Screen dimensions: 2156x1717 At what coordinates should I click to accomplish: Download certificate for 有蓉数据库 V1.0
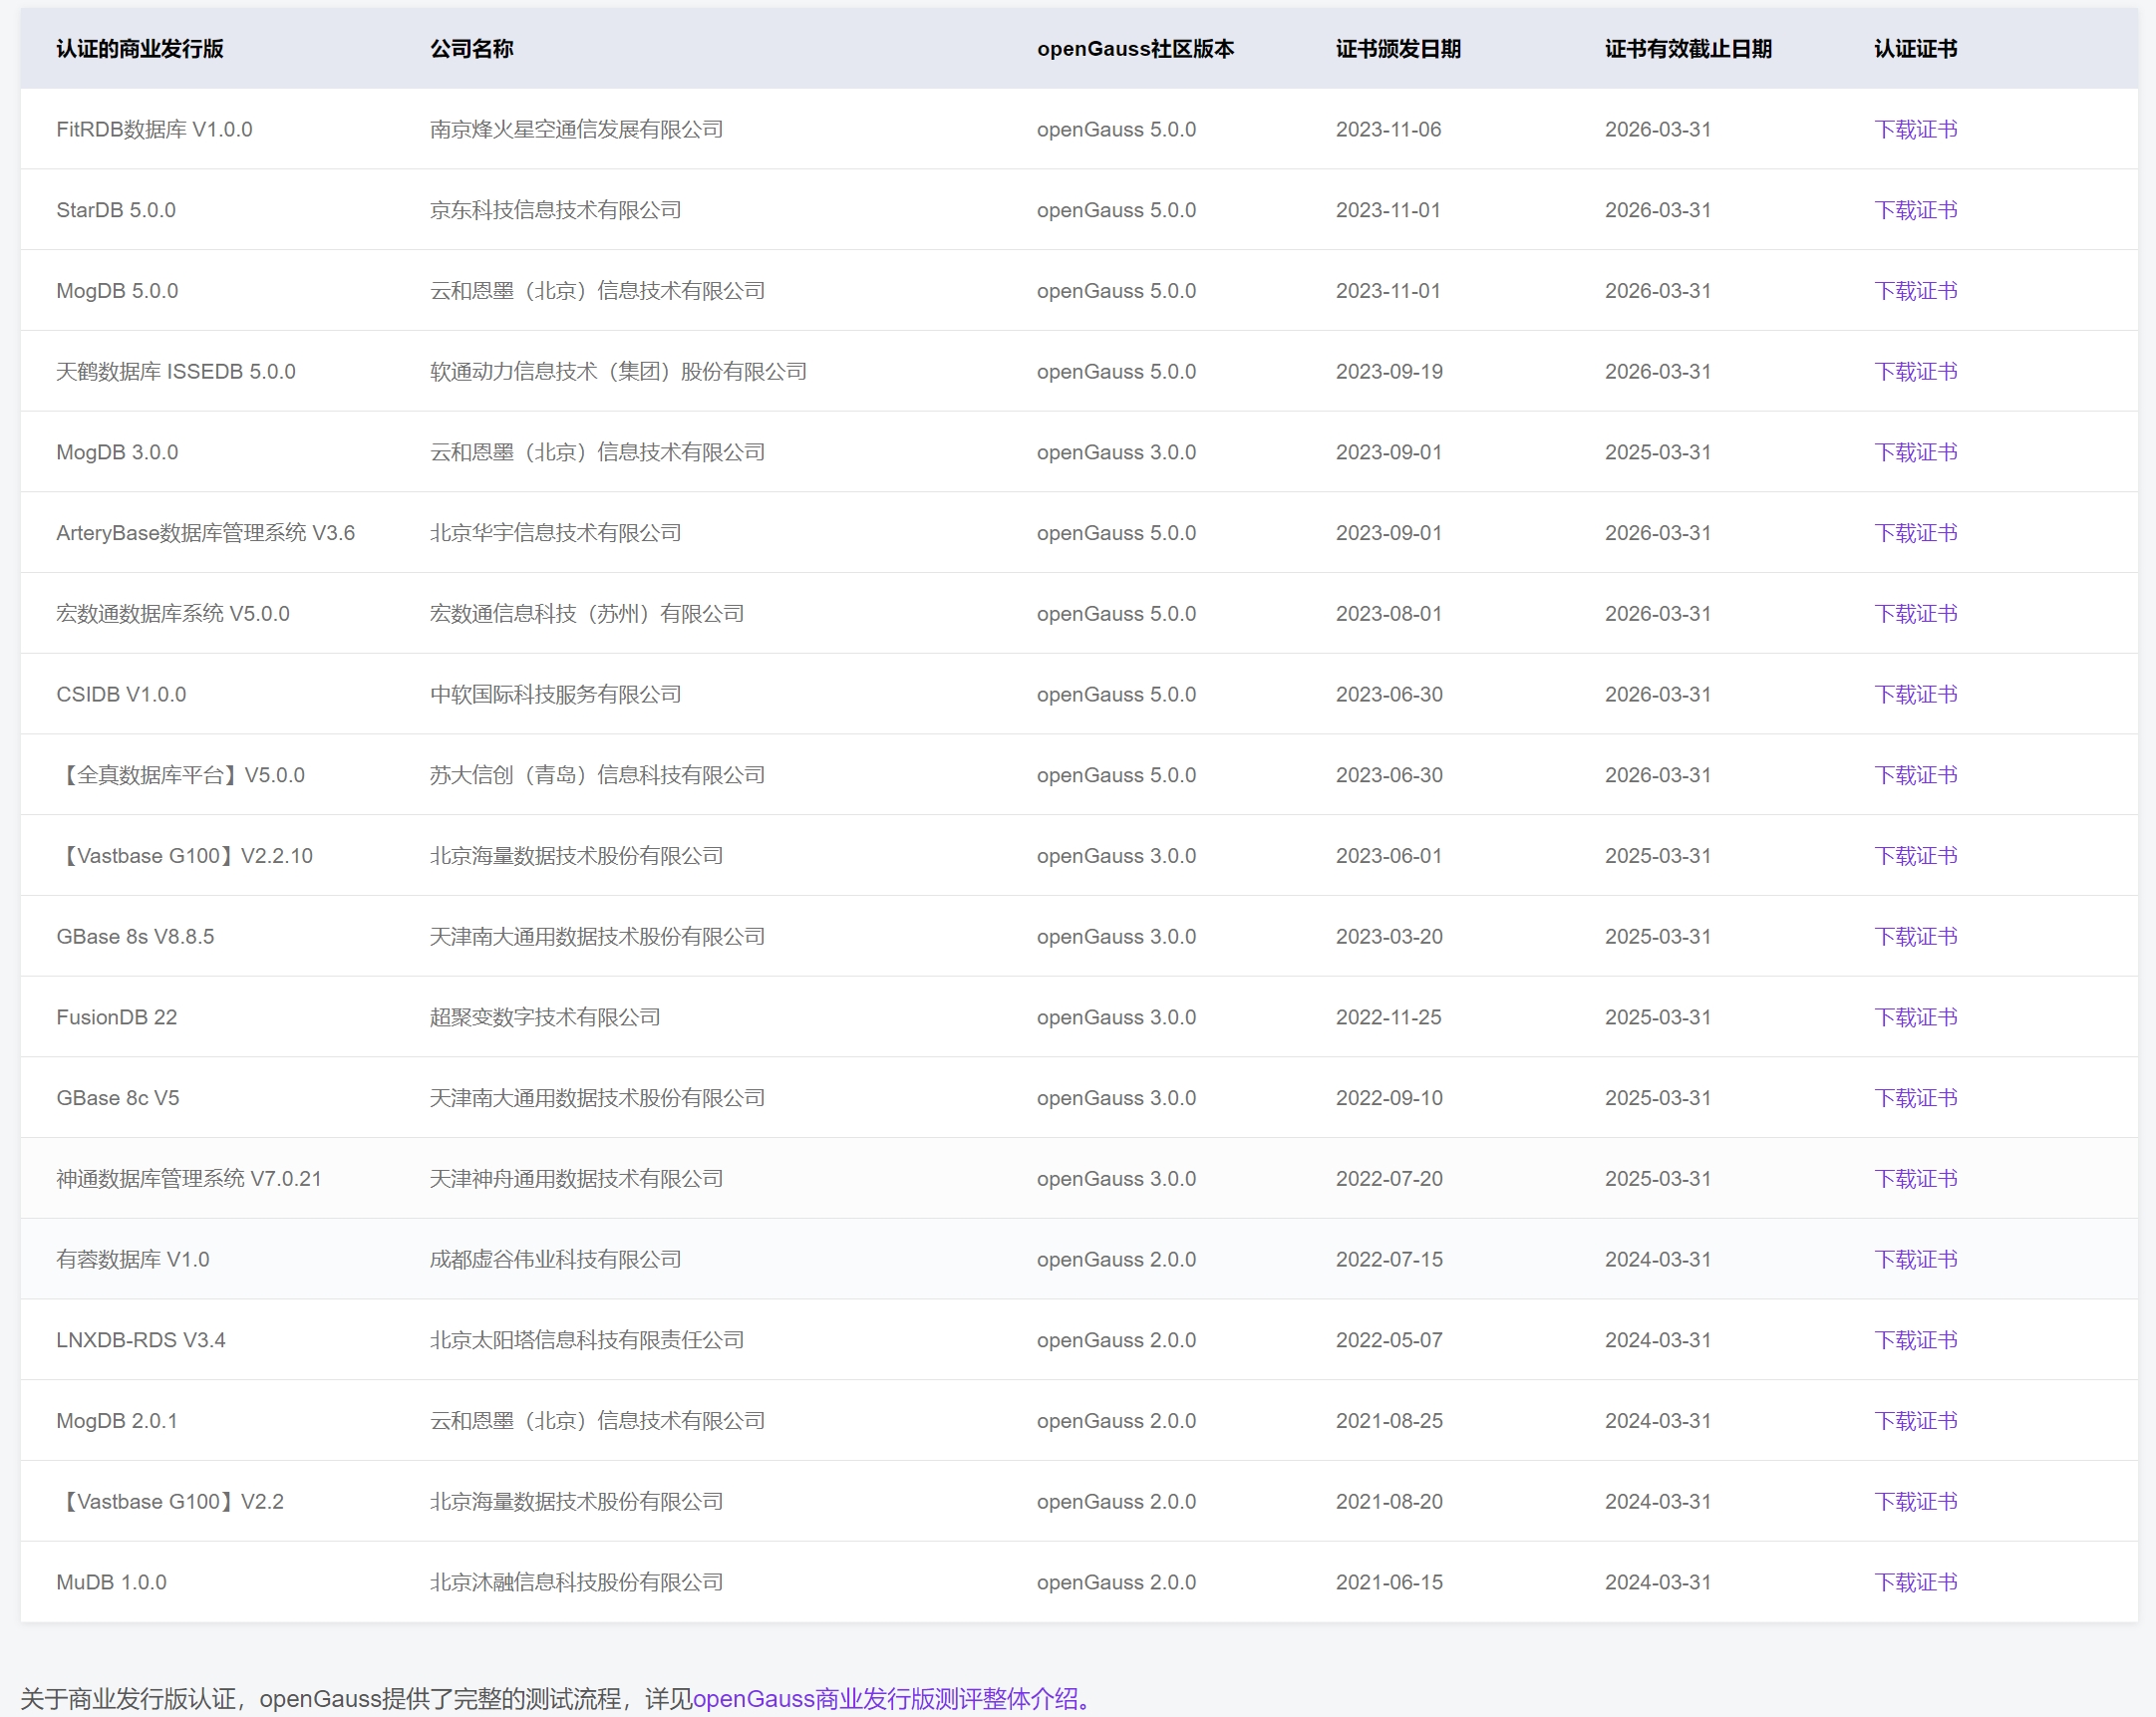(x=1915, y=1260)
